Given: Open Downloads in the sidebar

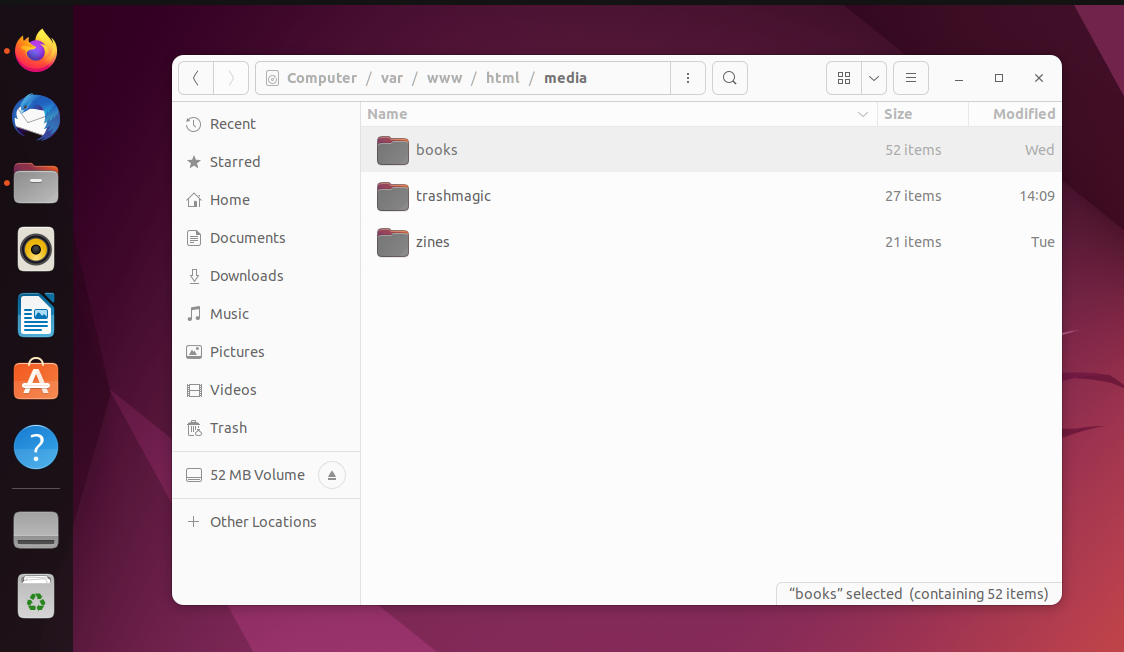Looking at the screenshot, I should tap(266, 276).
